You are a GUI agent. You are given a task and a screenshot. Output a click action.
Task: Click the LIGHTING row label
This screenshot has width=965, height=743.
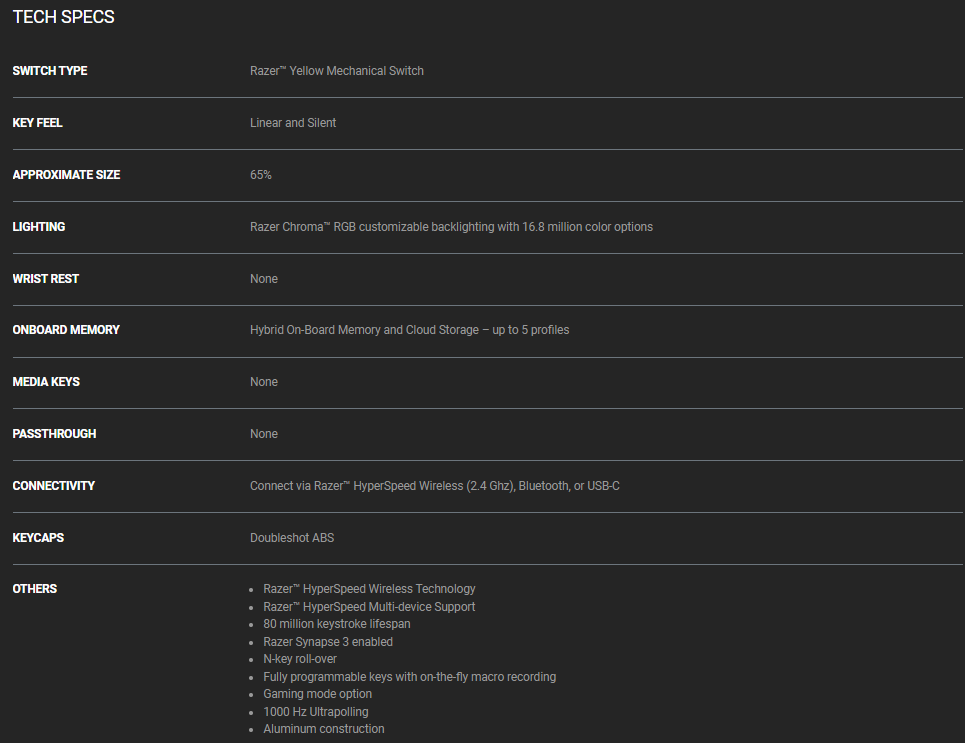39,227
